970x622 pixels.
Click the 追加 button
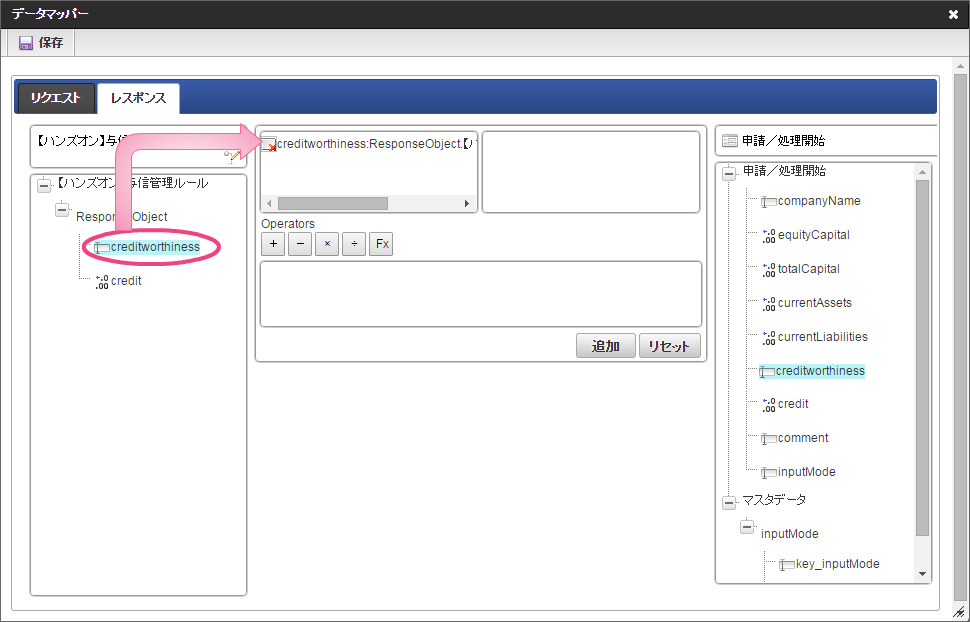click(606, 346)
